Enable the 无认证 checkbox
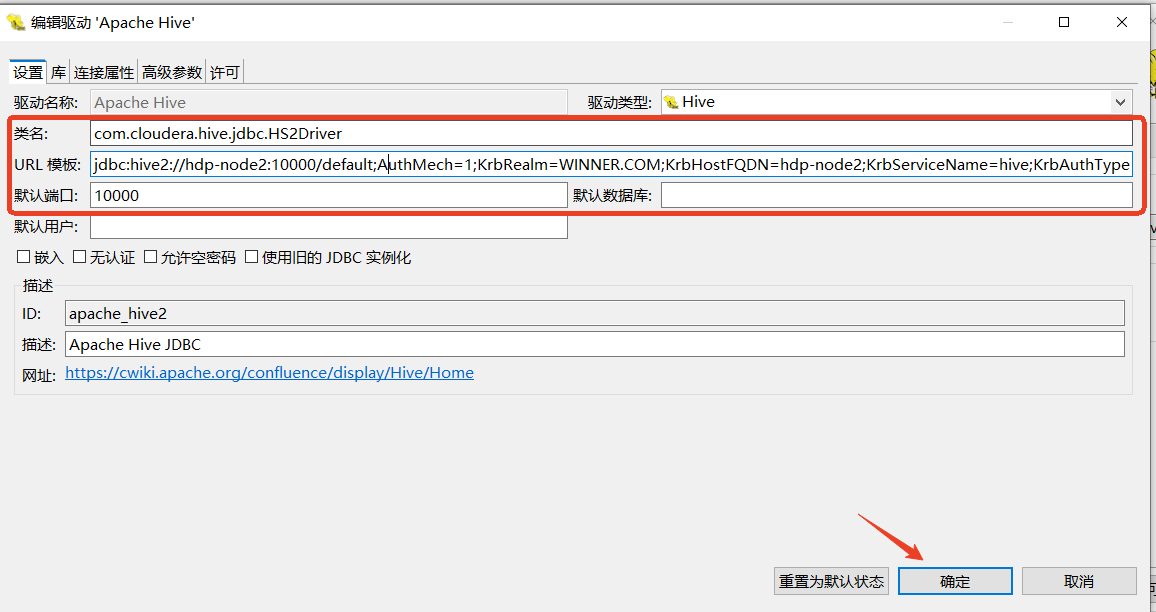 click(x=80, y=257)
